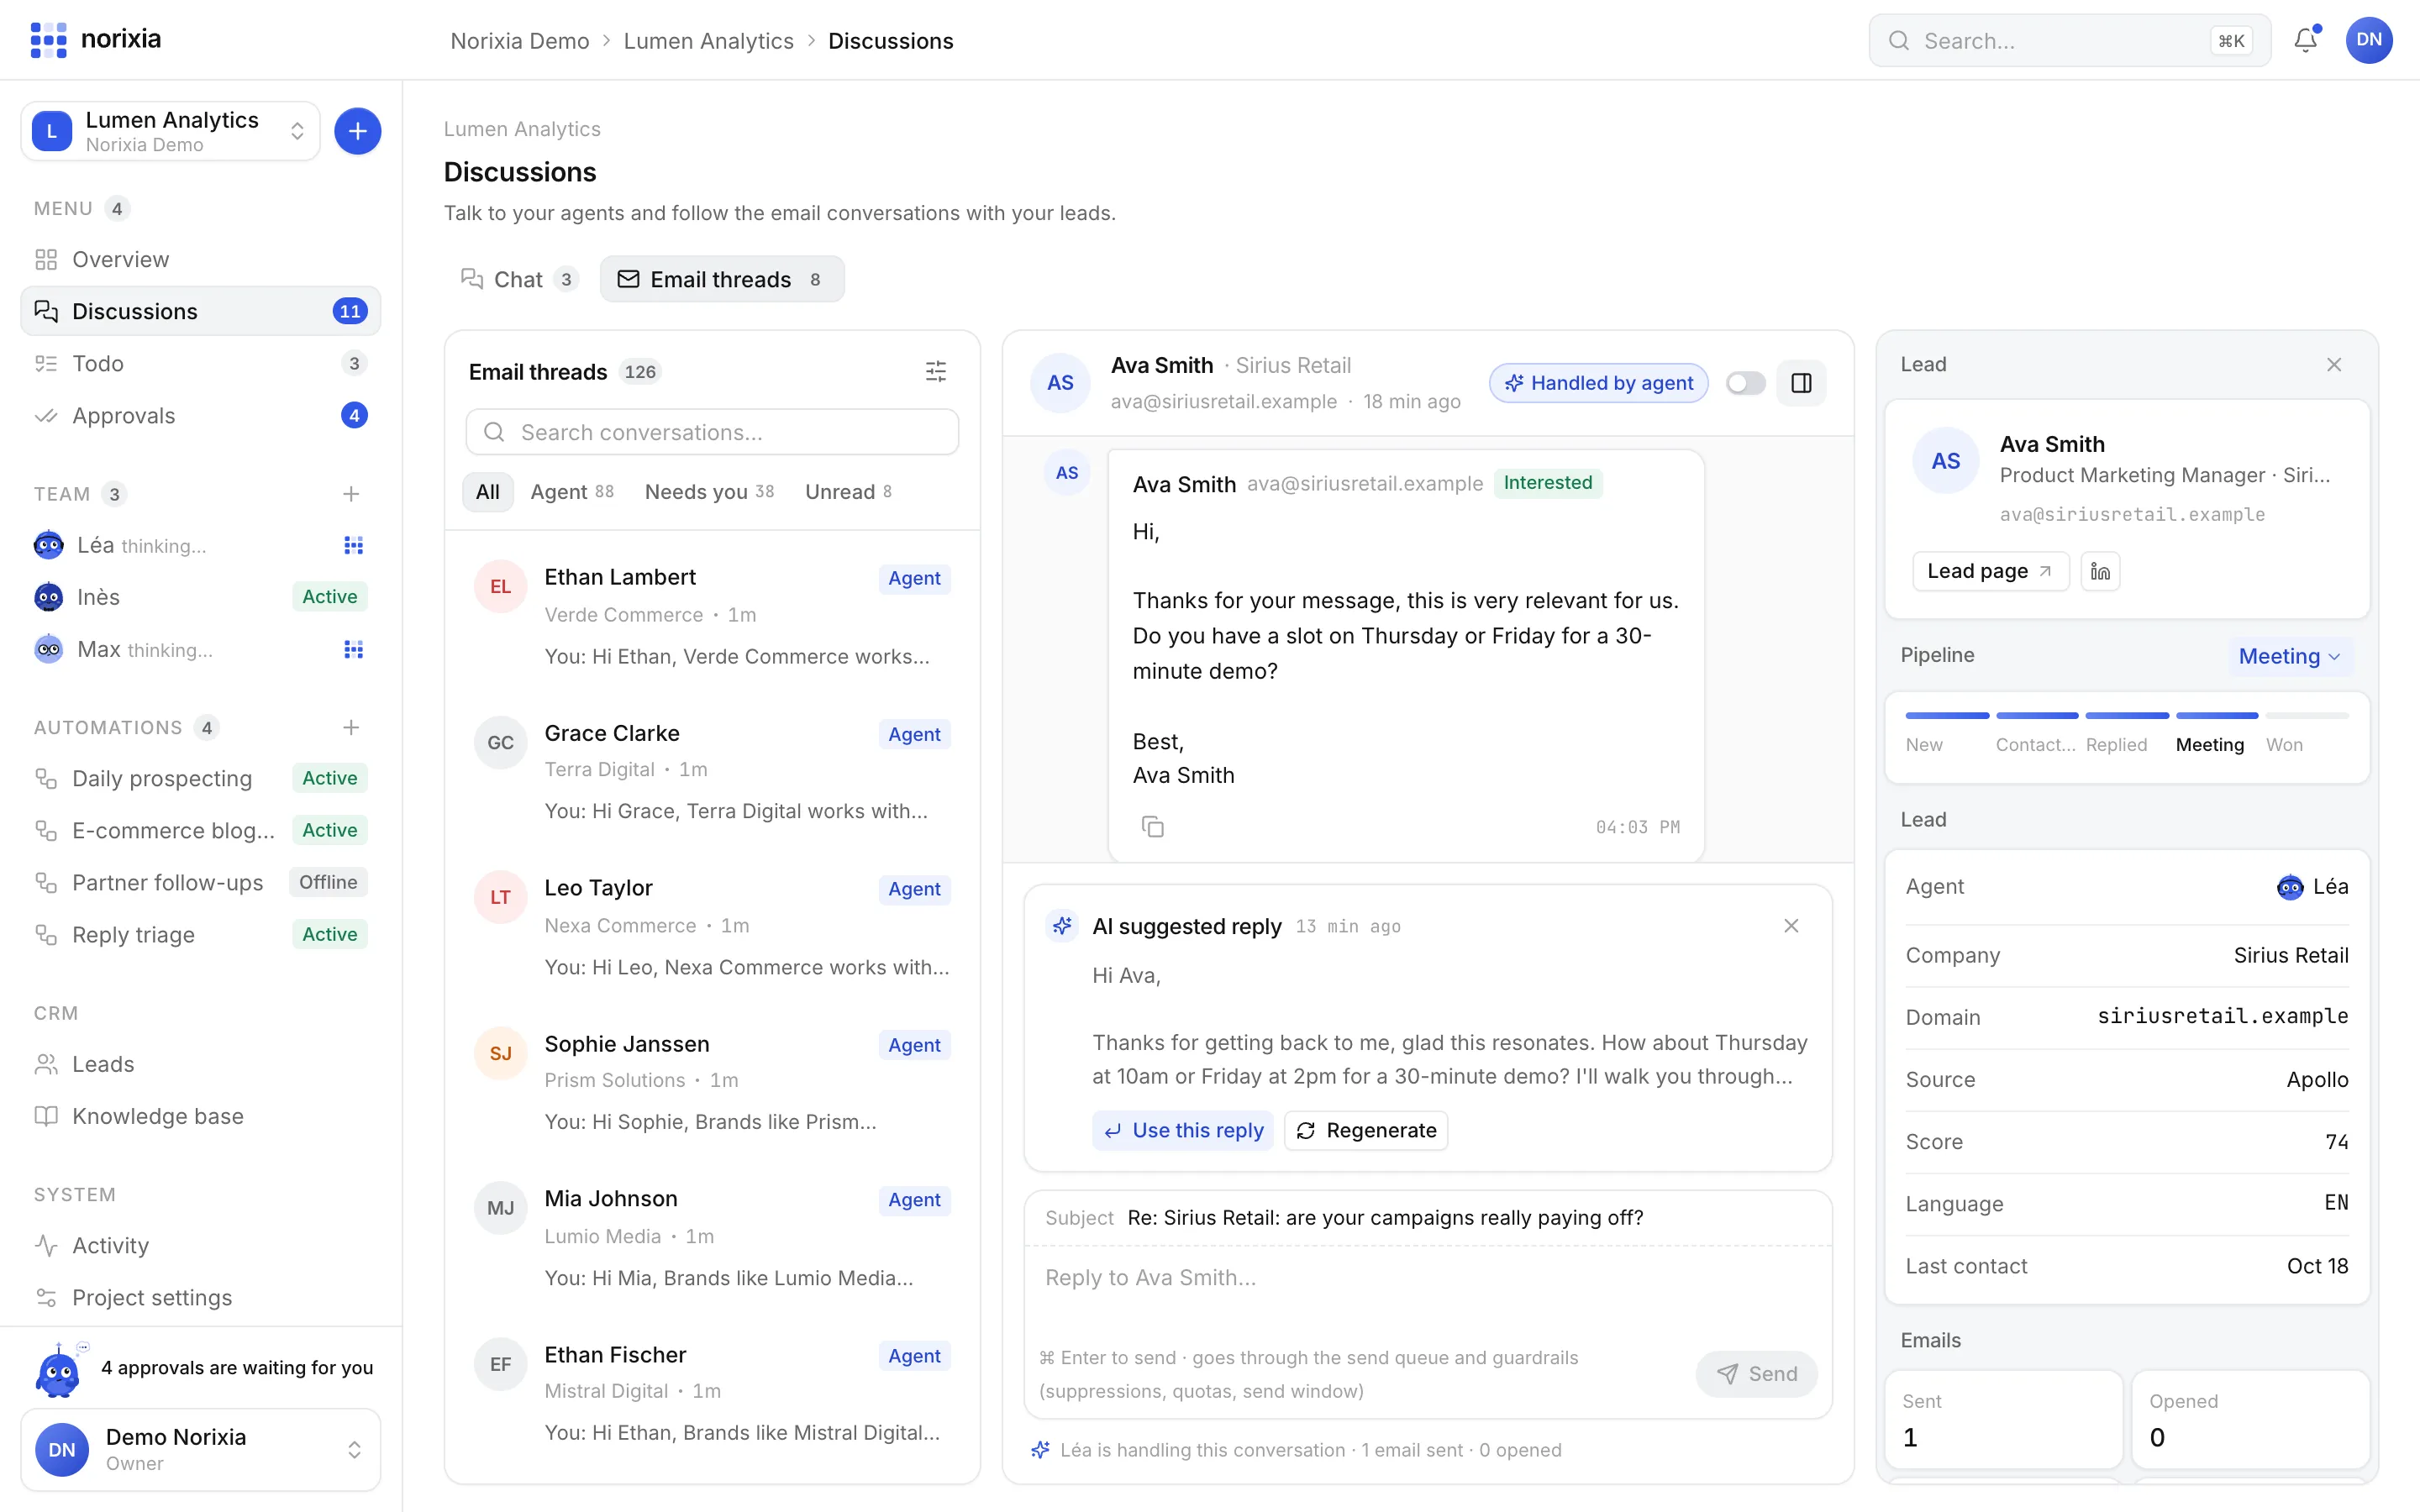Click the Send button
The width and height of the screenshot is (2420, 1512).
tap(1757, 1373)
